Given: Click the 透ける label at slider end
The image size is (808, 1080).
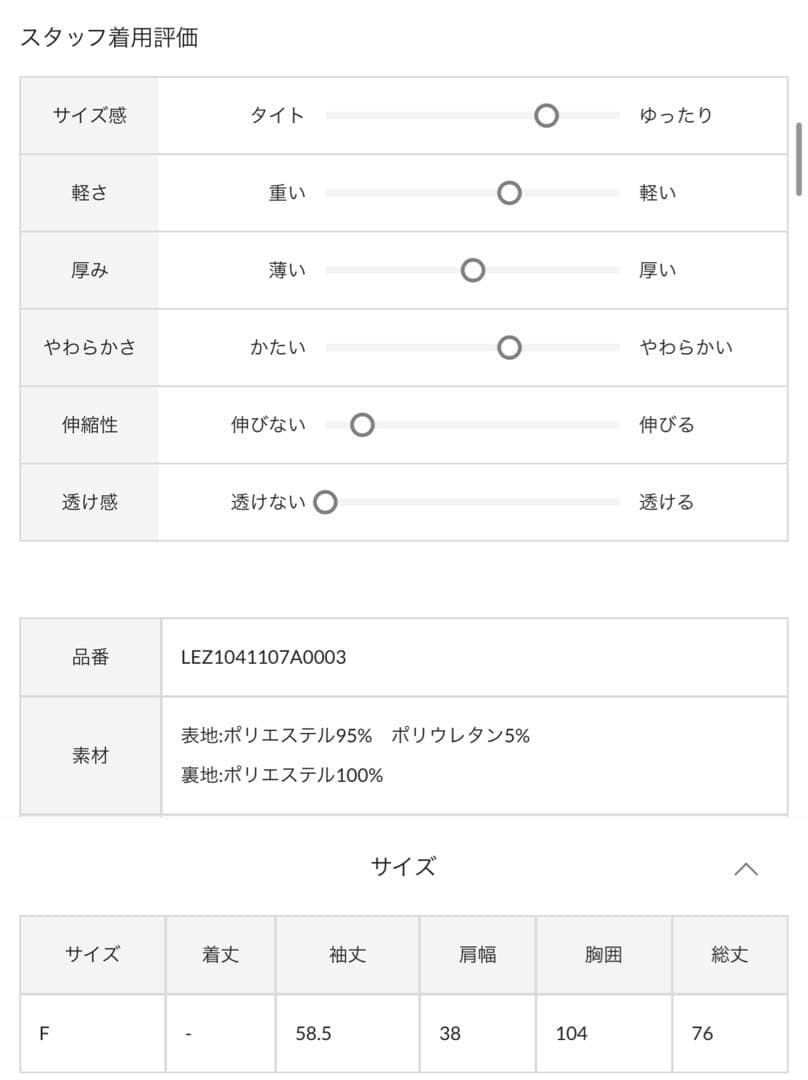Looking at the screenshot, I should tap(666, 502).
